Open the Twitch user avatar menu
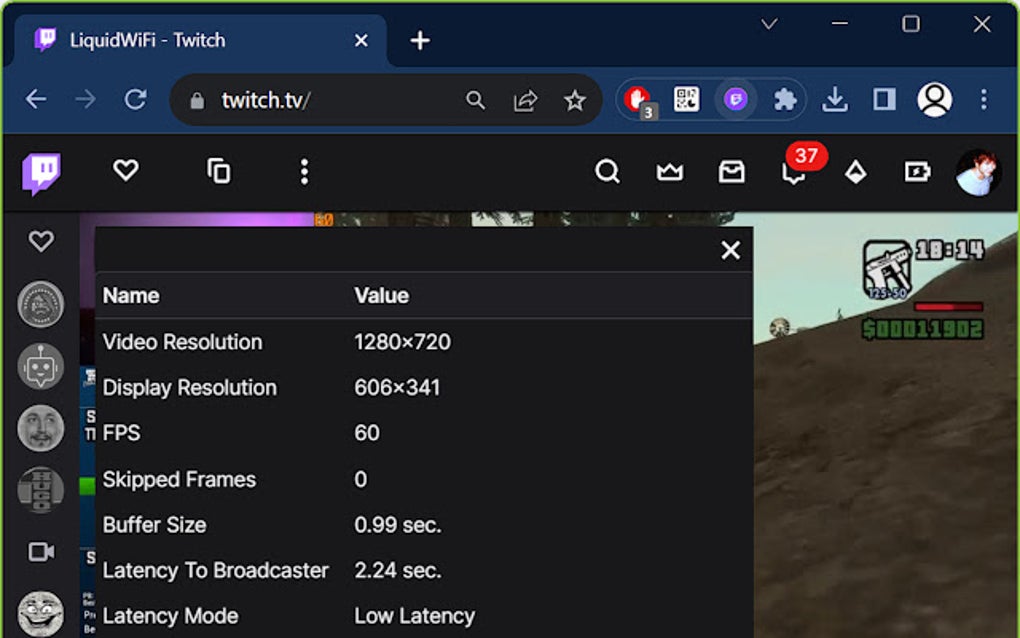1020x638 pixels. tap(977, 172)
